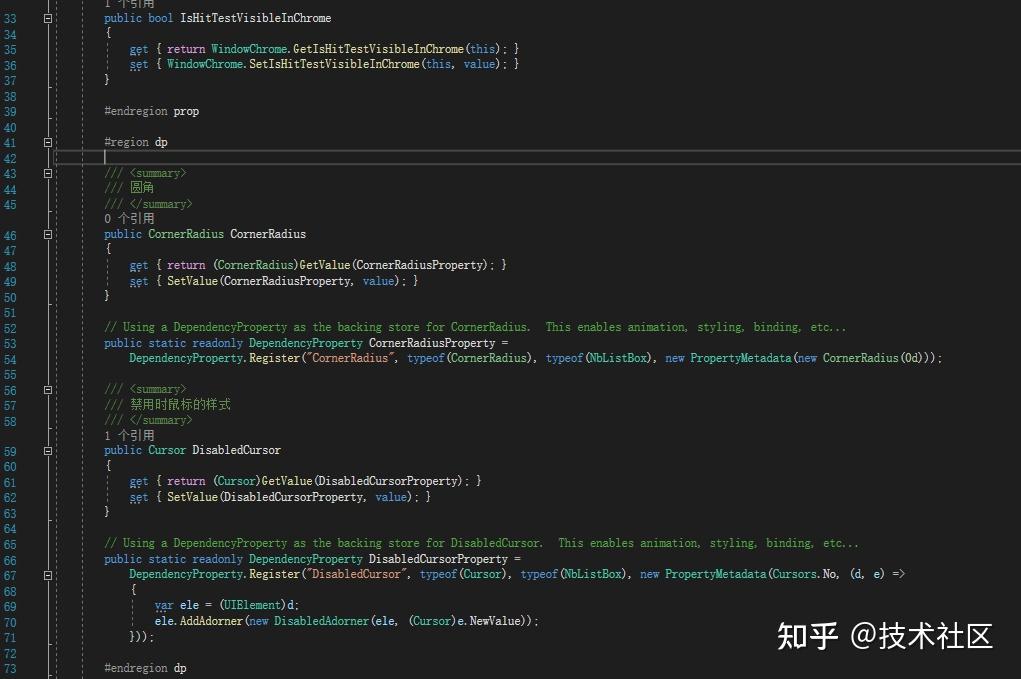Collapse the CornerRadius XML summary comment
The width and height of the screenshot is (1021, 679).
tap(47, 173)
